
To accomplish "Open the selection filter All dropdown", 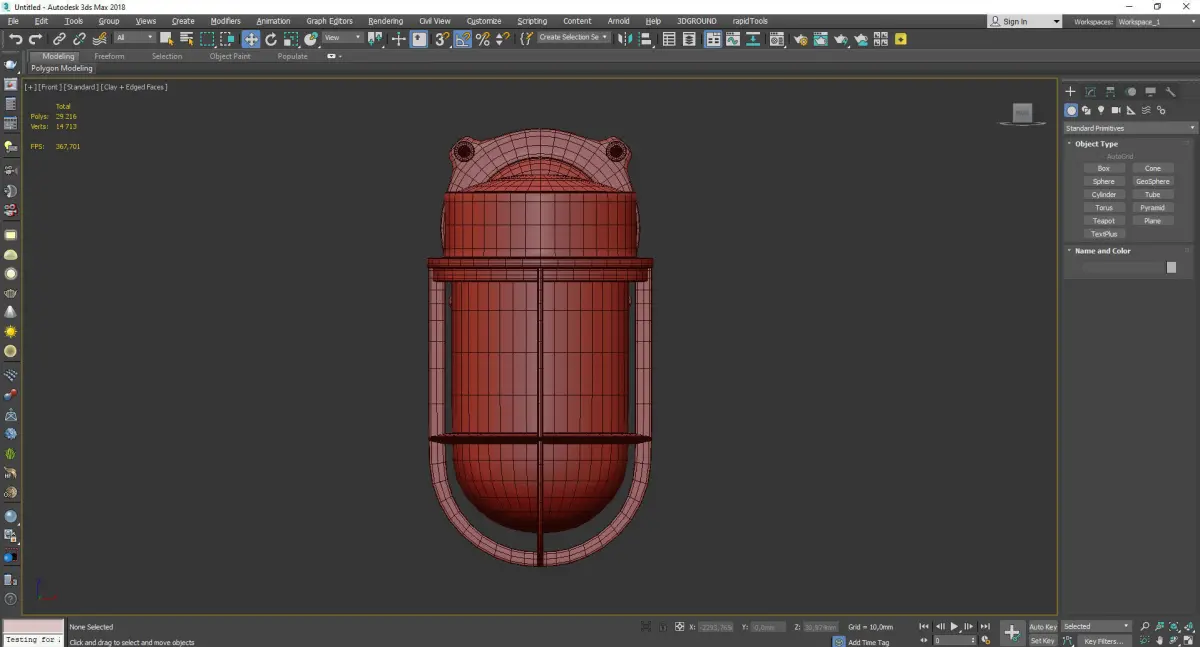I will [134, 38].
